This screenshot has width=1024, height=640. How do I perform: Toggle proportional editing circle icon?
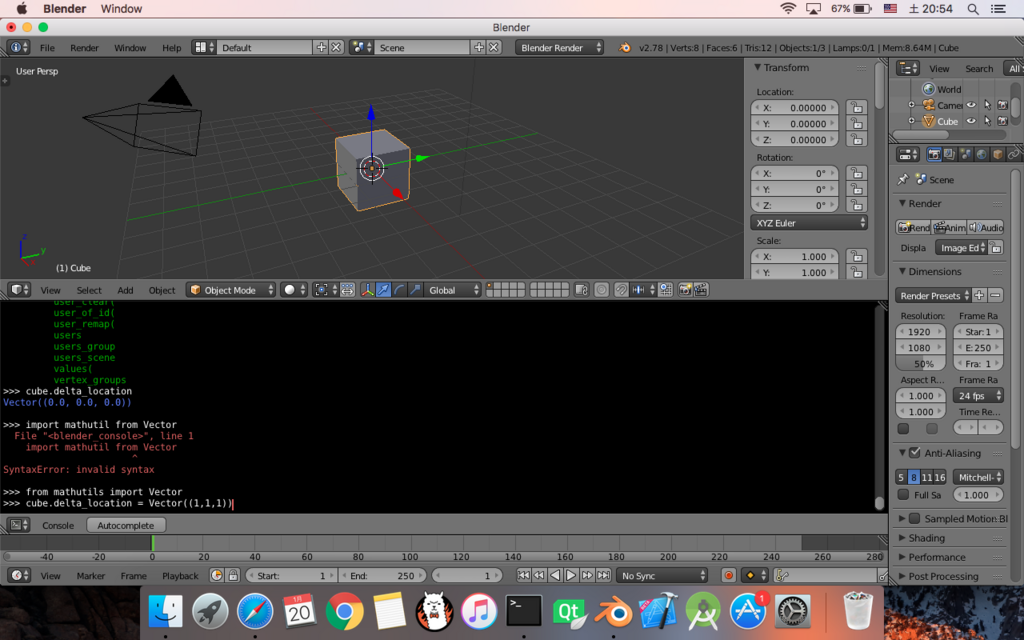(601, 290)
